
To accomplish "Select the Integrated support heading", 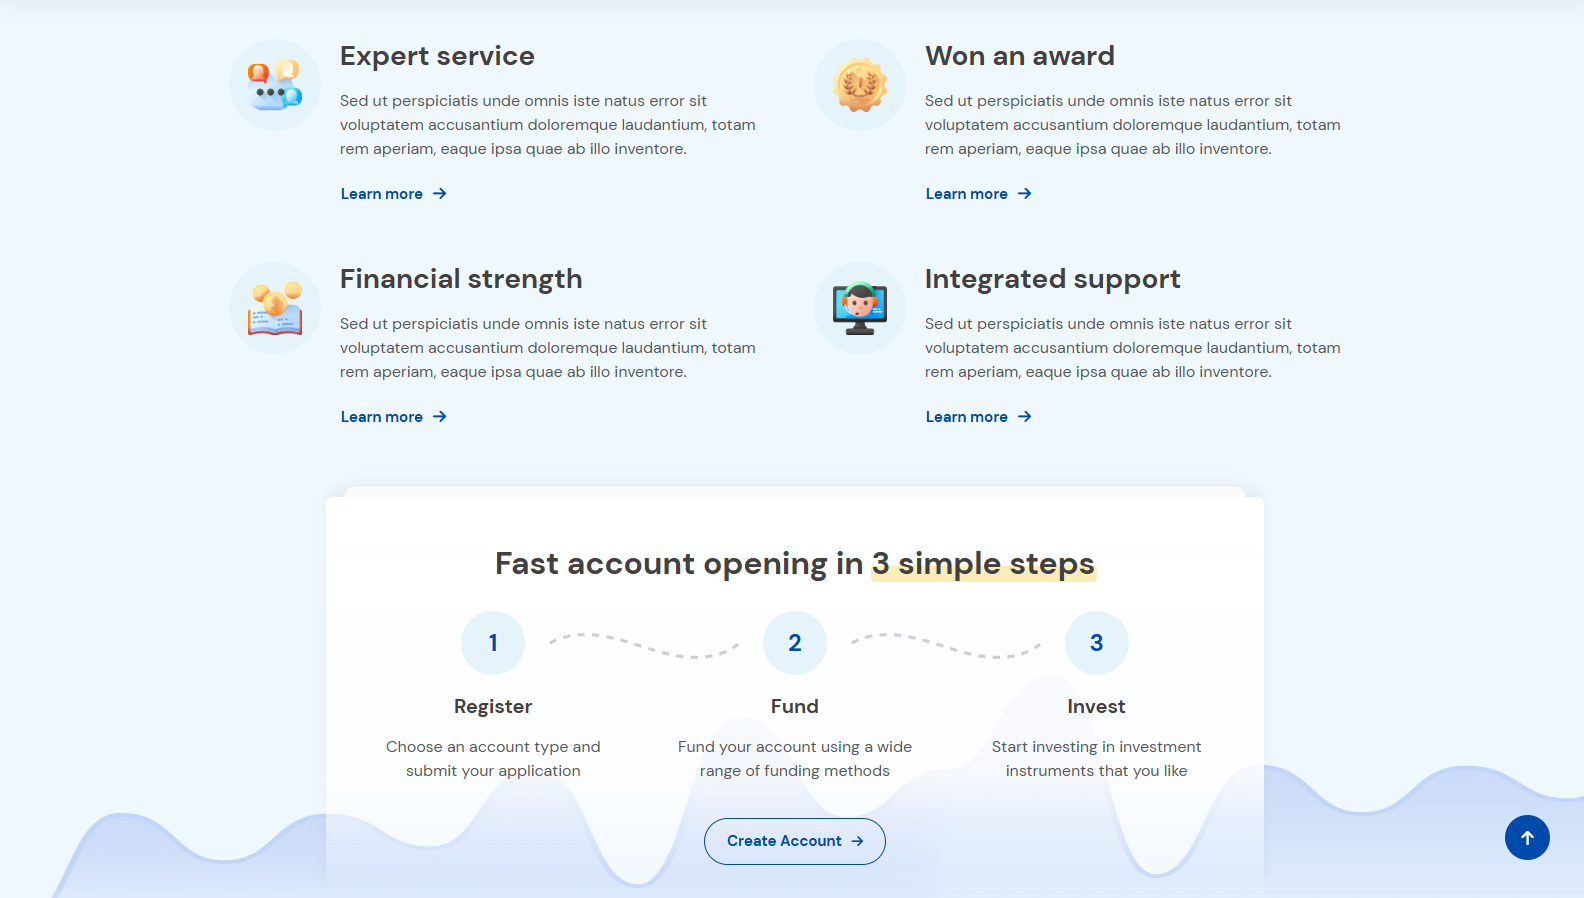I will point(1052,279).
